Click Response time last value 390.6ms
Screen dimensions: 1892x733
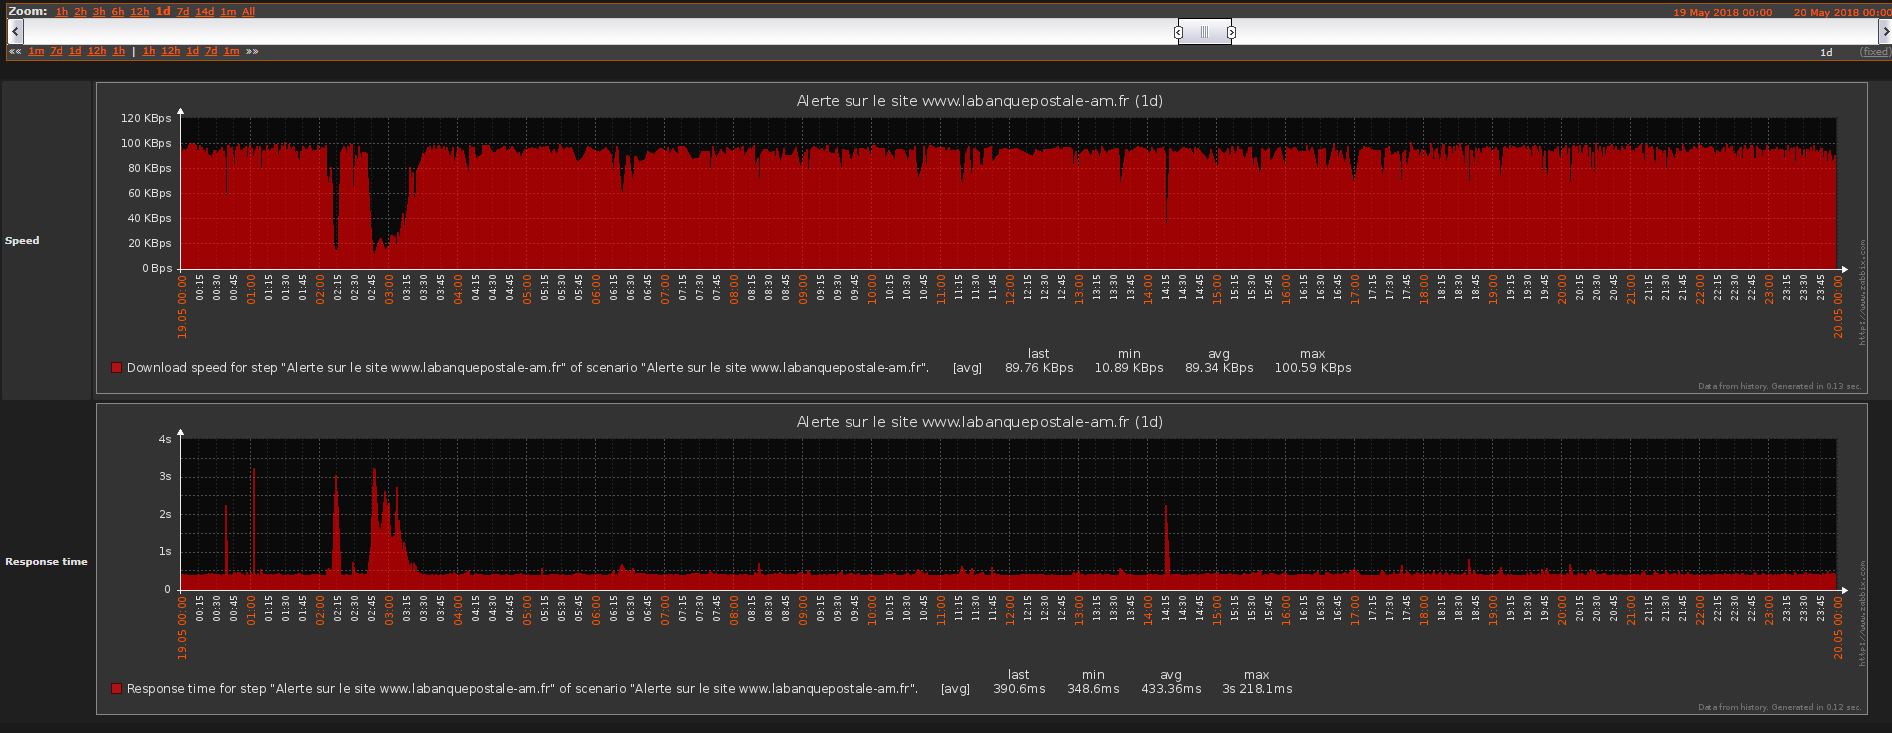click(1019, 689)
